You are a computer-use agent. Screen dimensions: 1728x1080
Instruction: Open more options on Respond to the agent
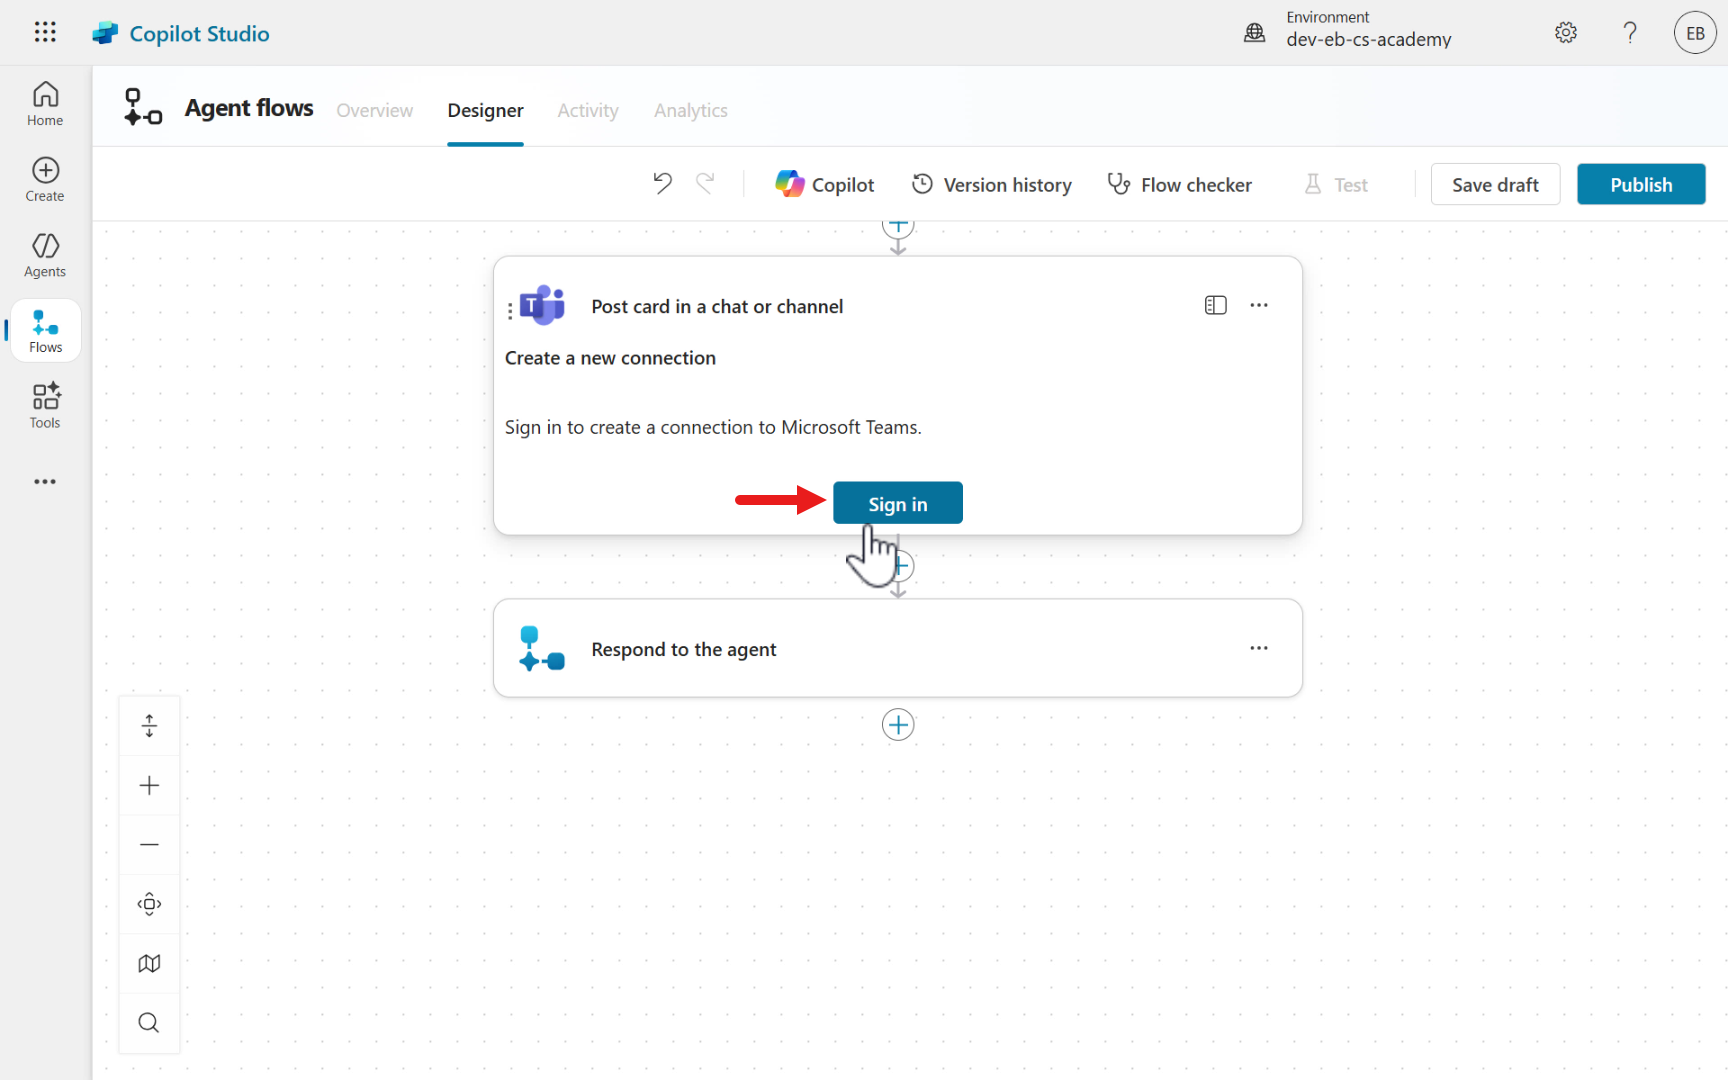[x=1259, y=648]
